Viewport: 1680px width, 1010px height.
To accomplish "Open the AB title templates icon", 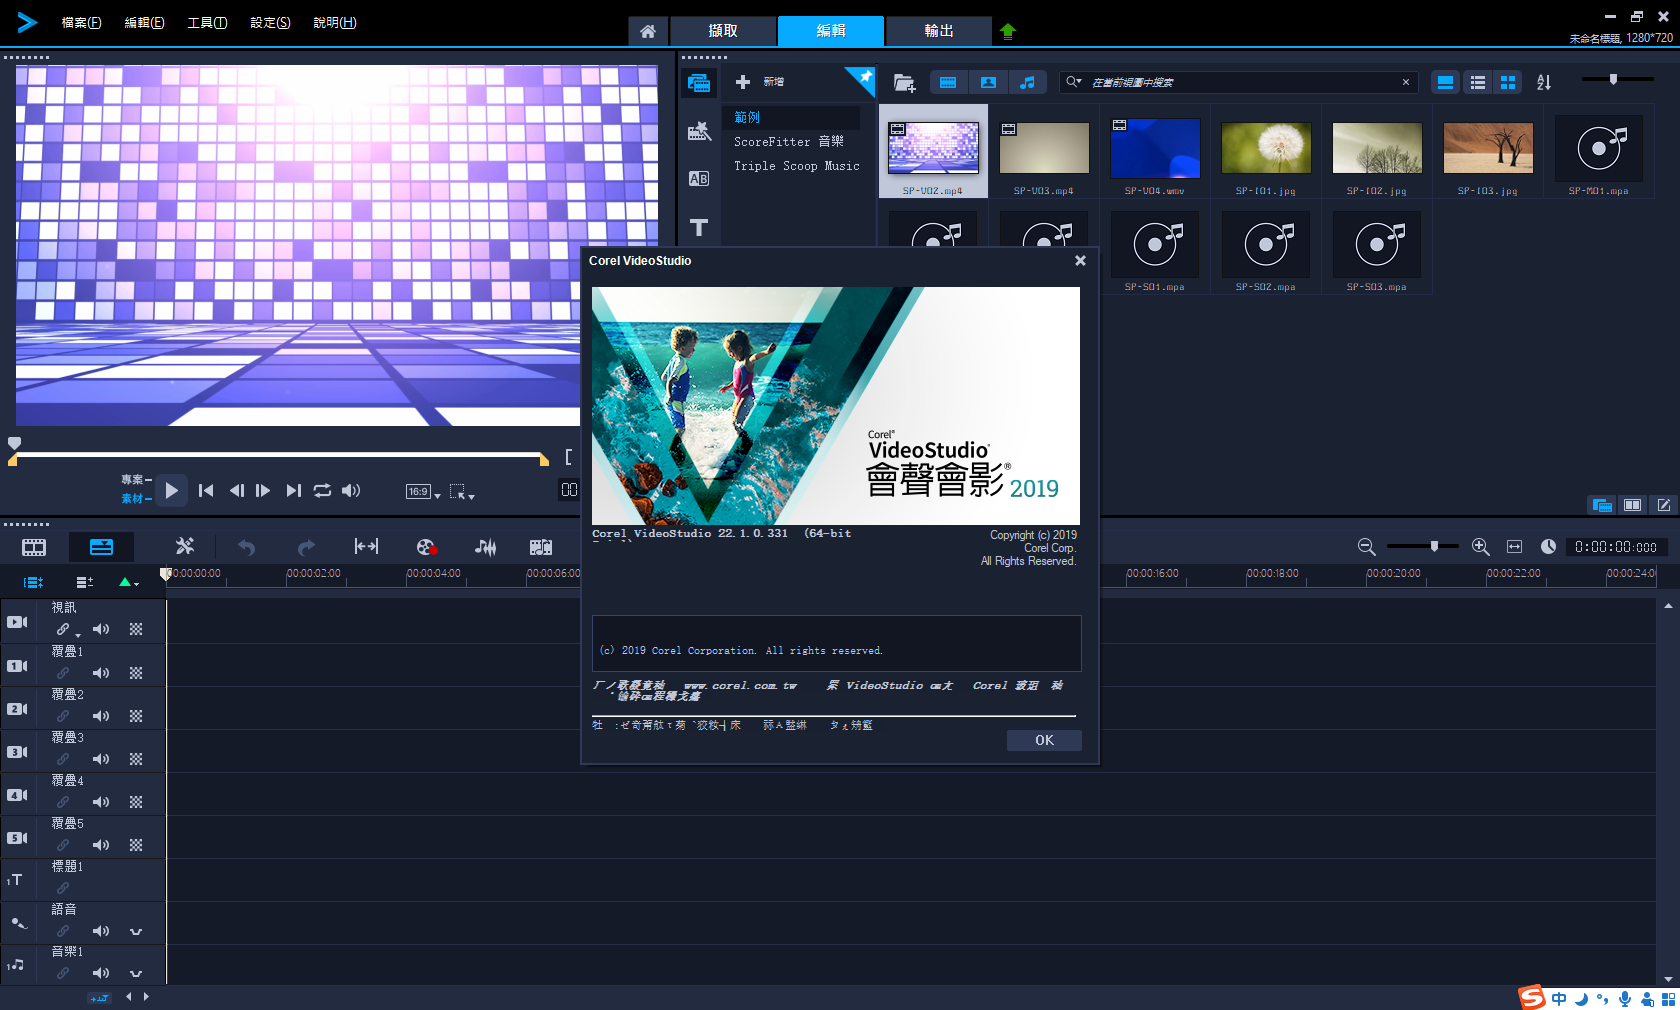I will [699, 179].
